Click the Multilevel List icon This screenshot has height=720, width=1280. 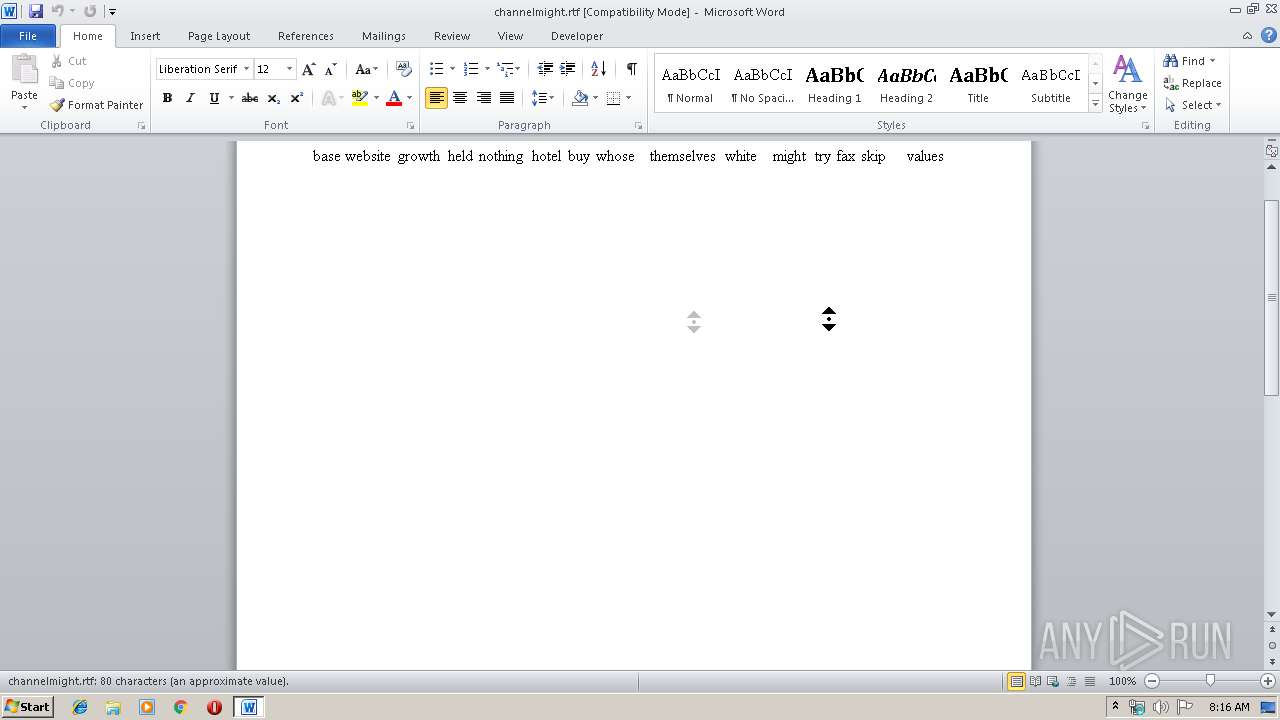coord(505,69)
